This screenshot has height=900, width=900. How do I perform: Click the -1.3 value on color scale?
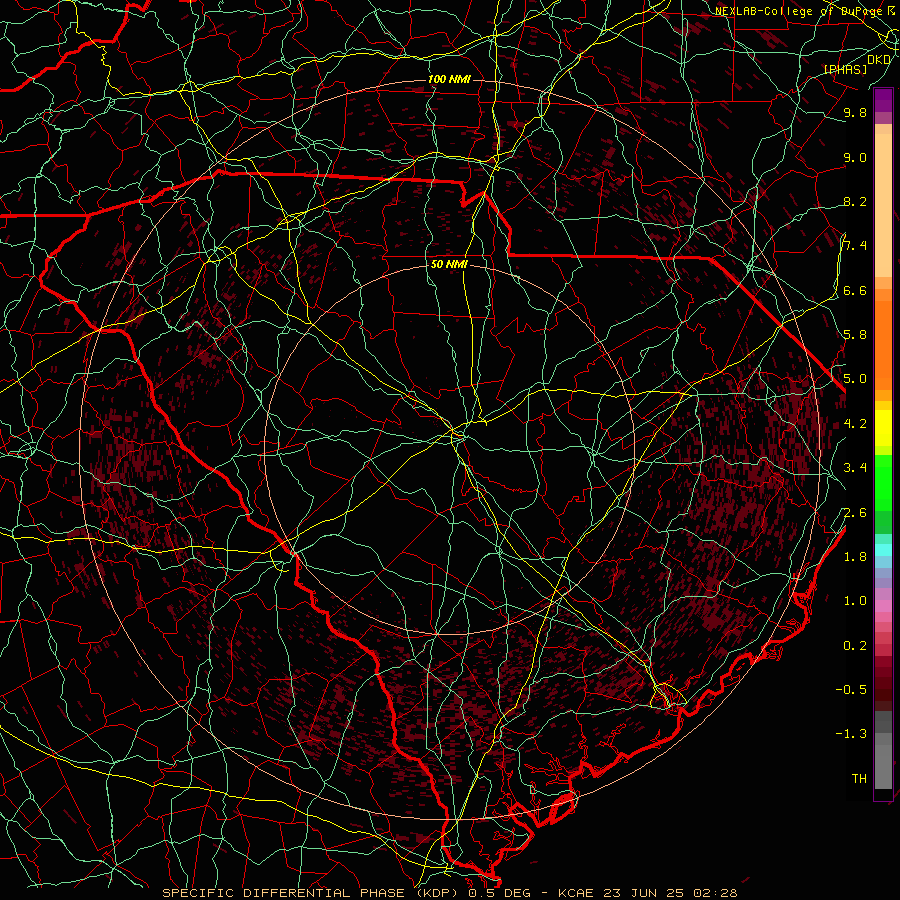click(852, 734)
